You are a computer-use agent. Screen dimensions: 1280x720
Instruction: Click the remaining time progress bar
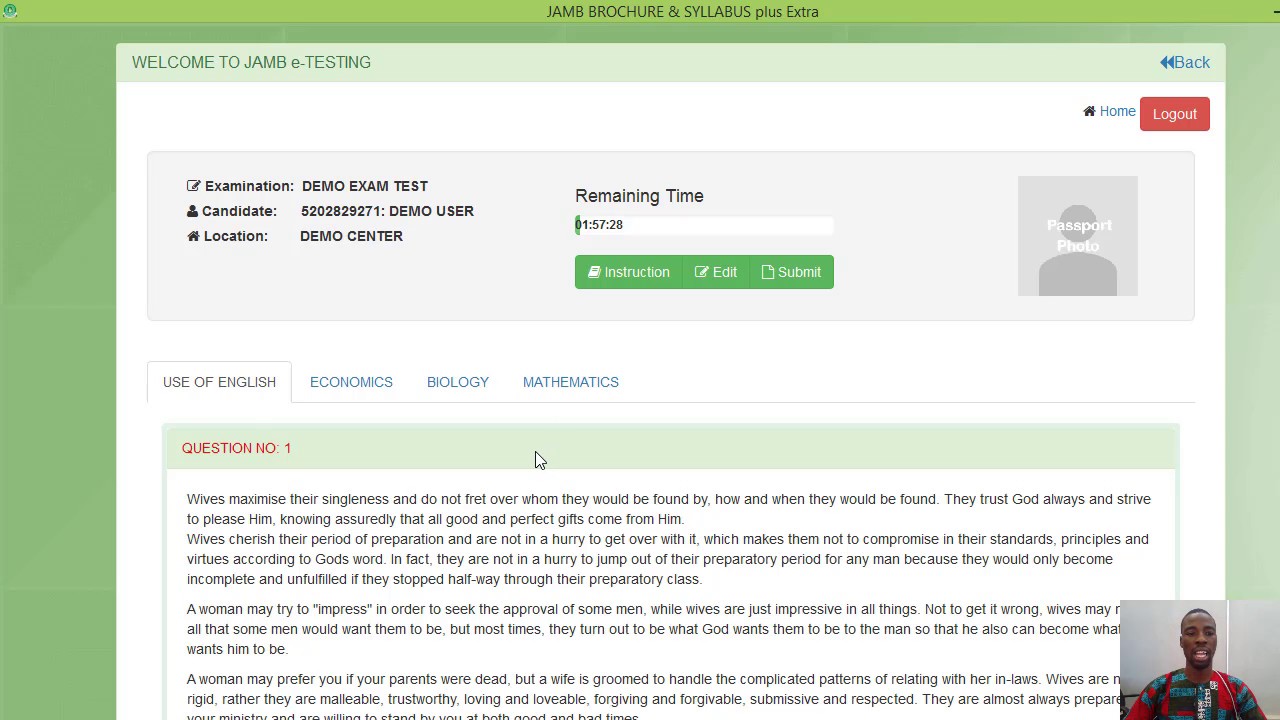(704, 225)
